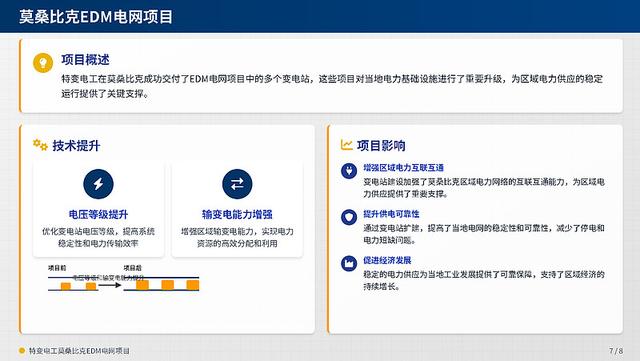Select the 技术提升 heading
The height and width of the screenshot is (361, 640).
76,145
